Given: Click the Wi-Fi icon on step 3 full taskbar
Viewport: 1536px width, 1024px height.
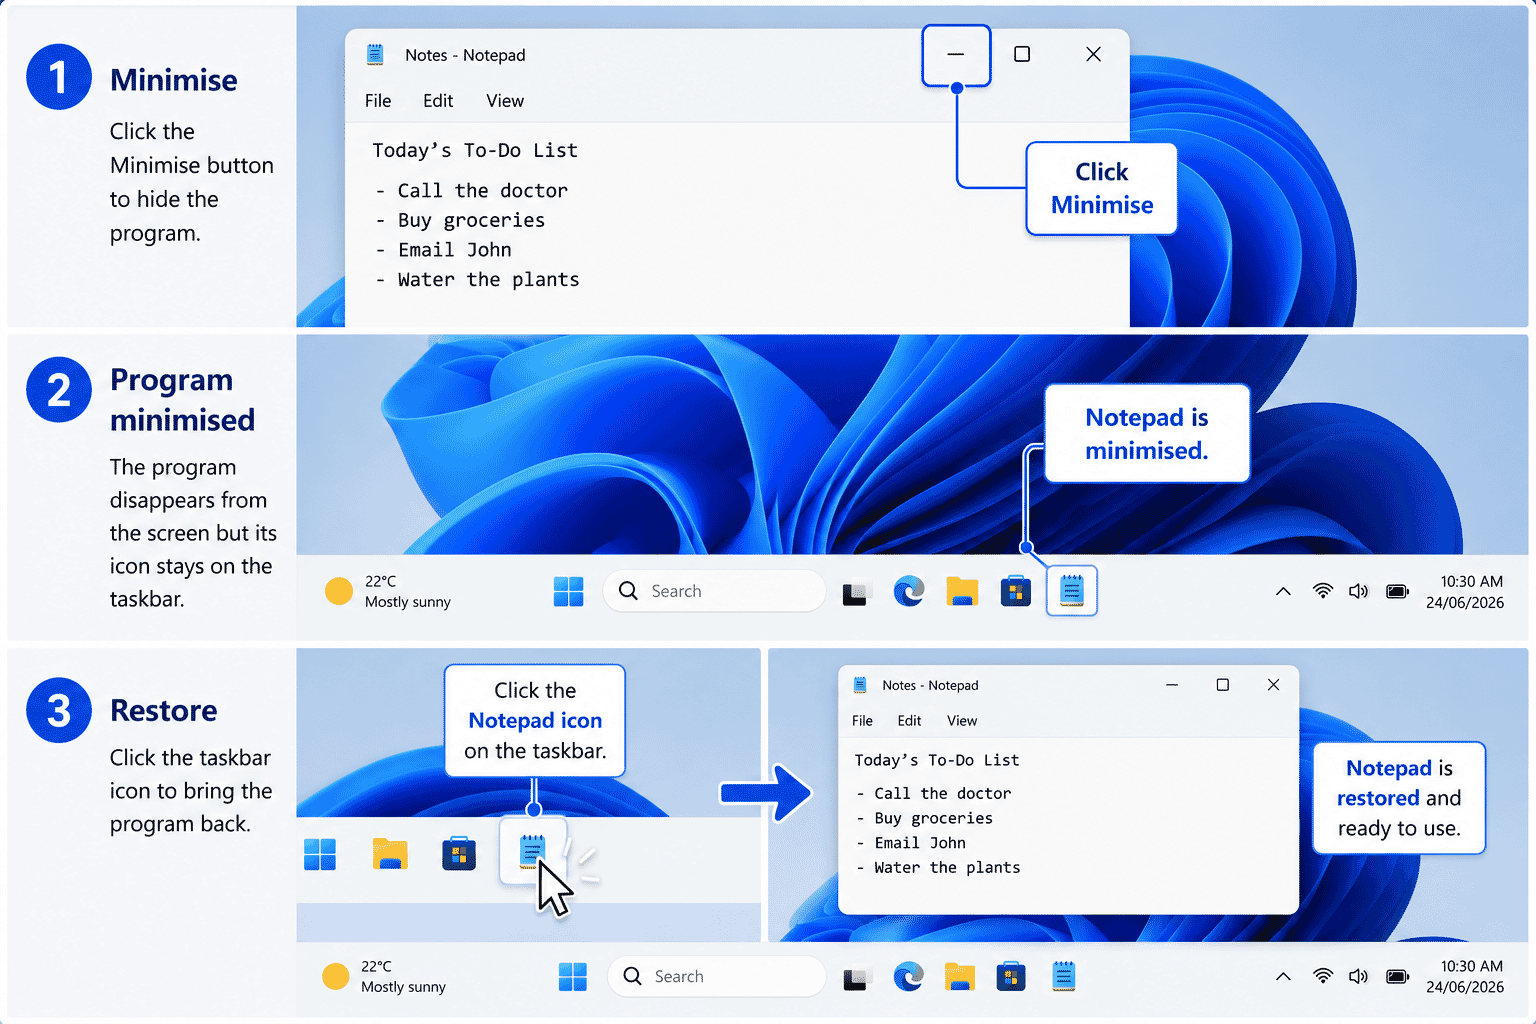Looking at the screenshot, I should coord(1323,976).
